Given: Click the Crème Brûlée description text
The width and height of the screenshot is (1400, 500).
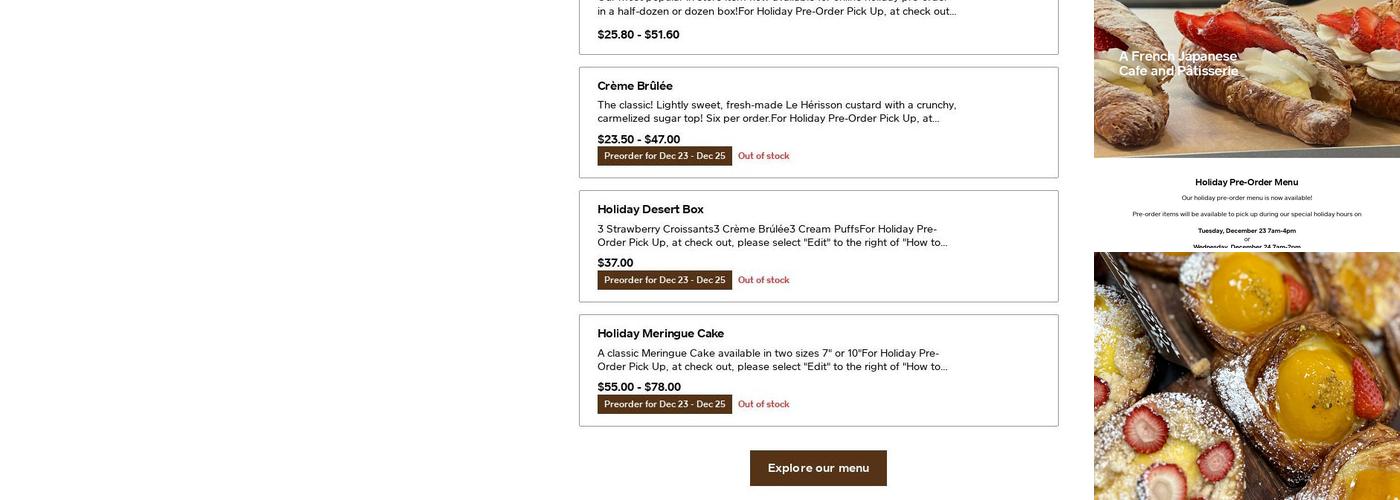Looking at the screenshot, I should (x=776, y=111).
